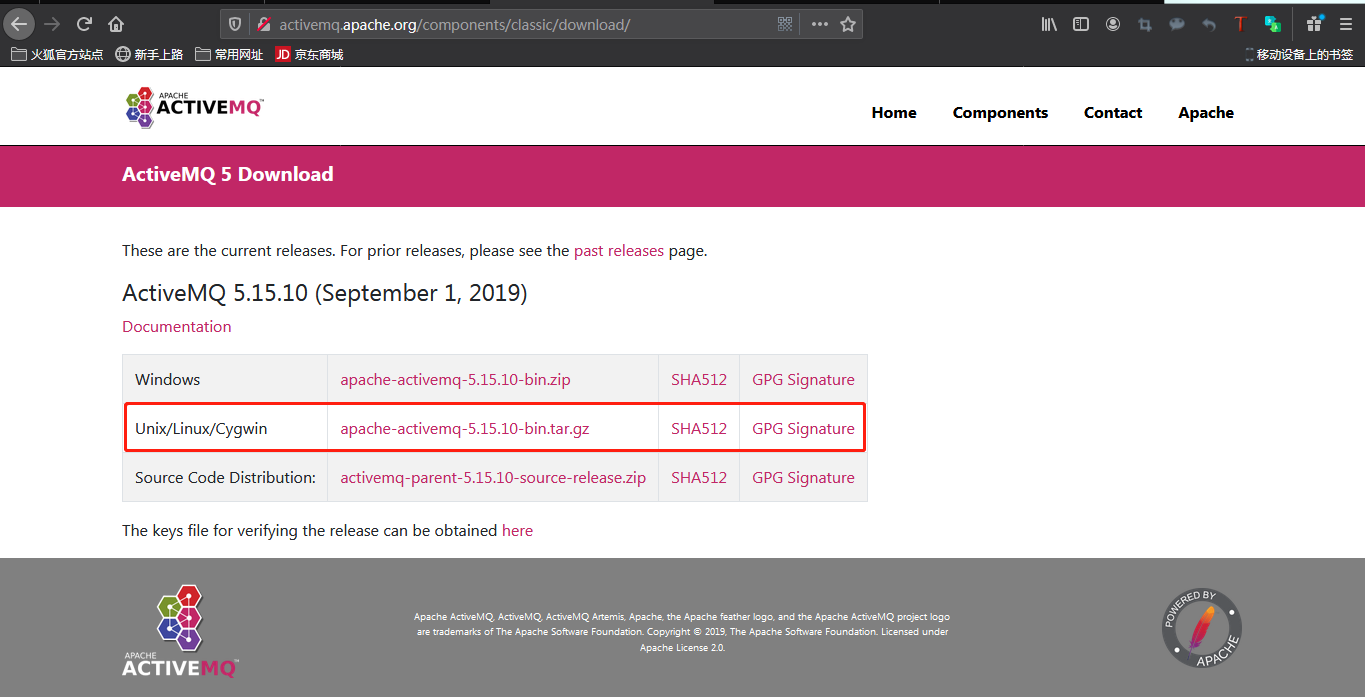Open SHA512 link in Unix/Linux/Cygwin row

(x=699, y=429)
